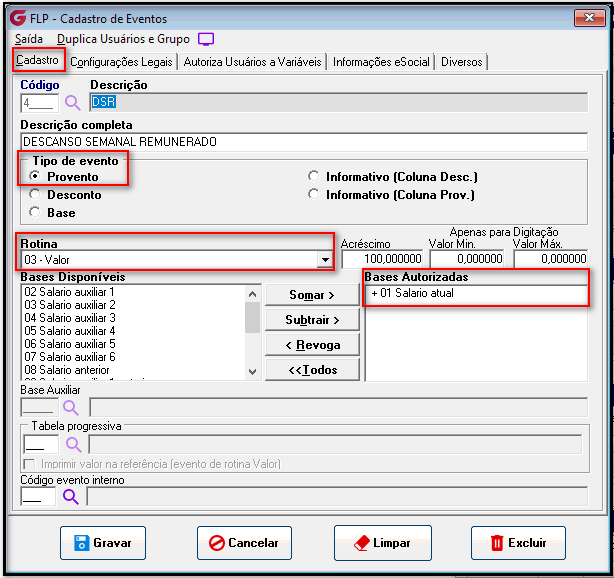Click the Valor Máx. input field
Viewport: 614px width, 578px height.
tap(551, 259)
